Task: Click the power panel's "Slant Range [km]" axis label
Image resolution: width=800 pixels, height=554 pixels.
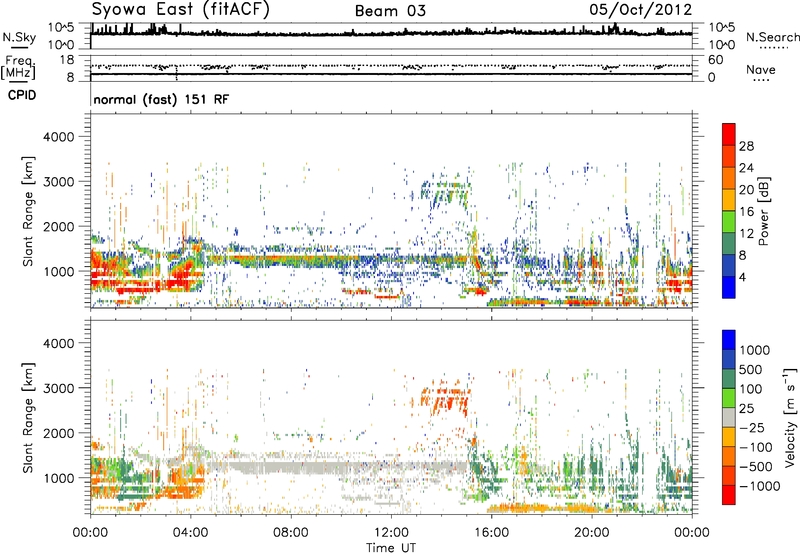Action: click(28, 212)
